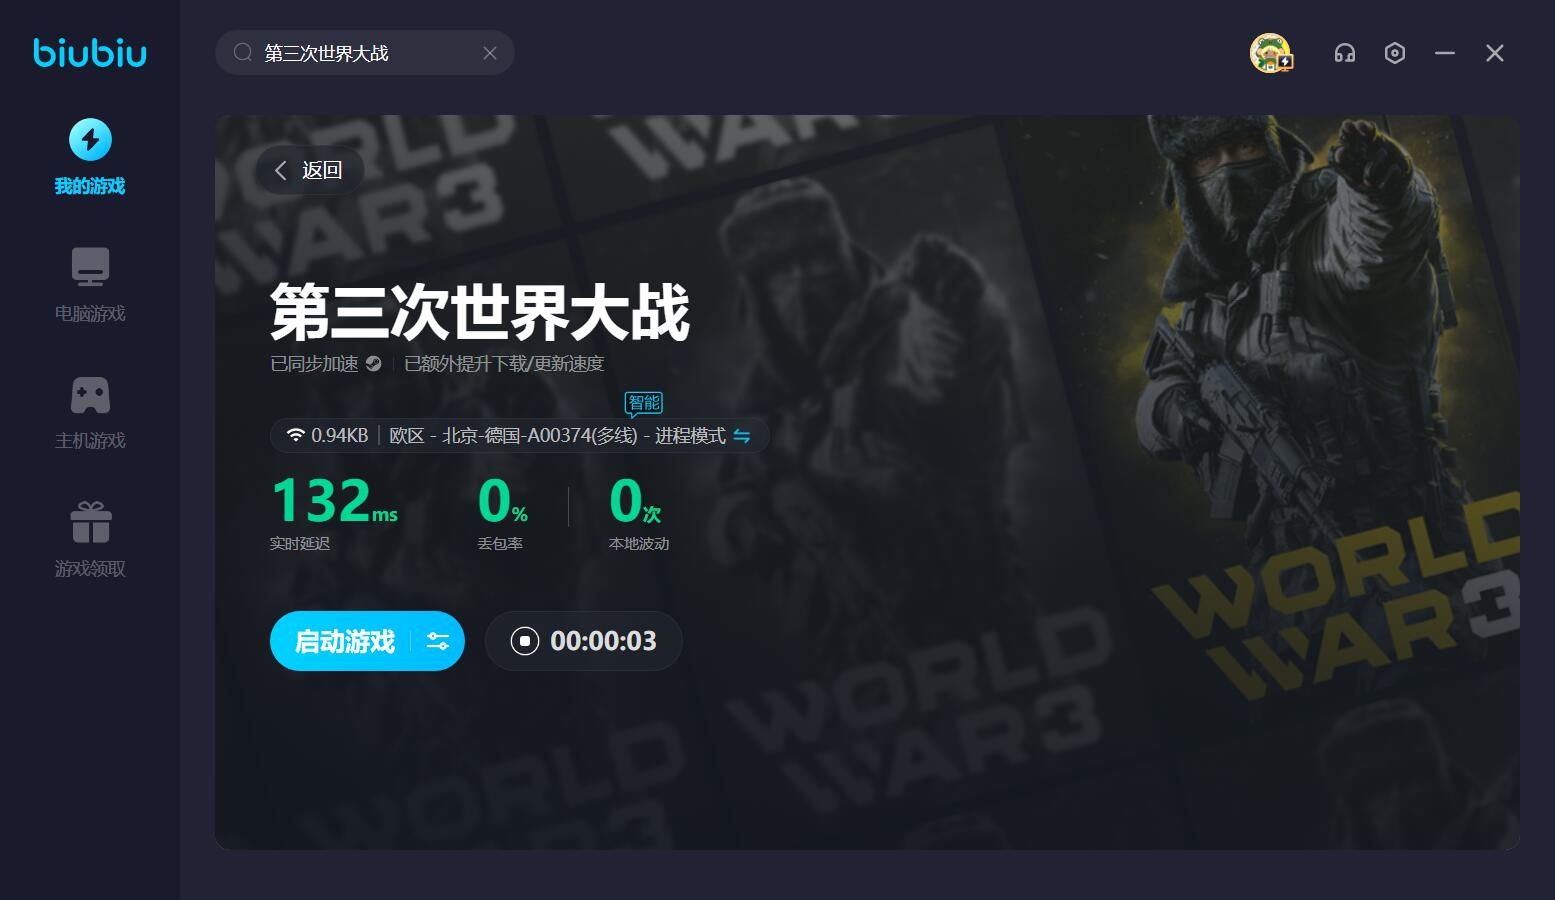1555x900 pixels.
Task: Click the 0% packet loss value
Action: point(503,501)
